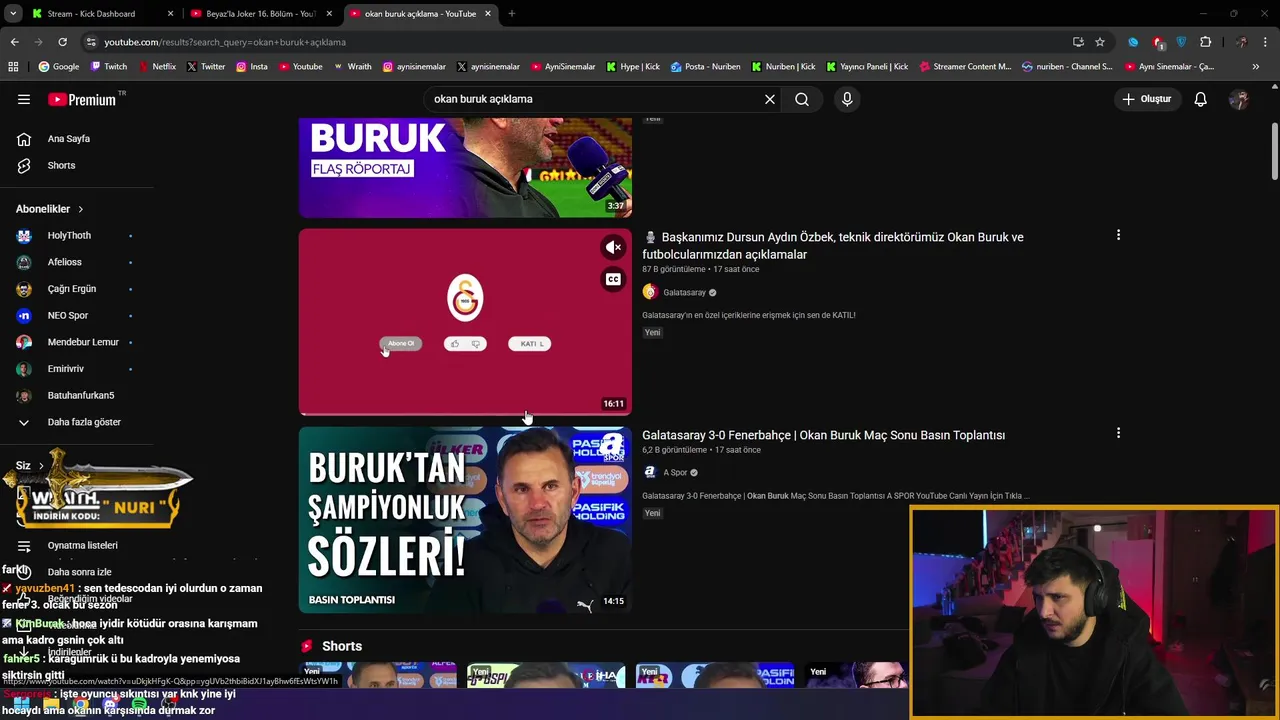
Task: Open the Twitch bookmark
Action: (x=109, y=67)
